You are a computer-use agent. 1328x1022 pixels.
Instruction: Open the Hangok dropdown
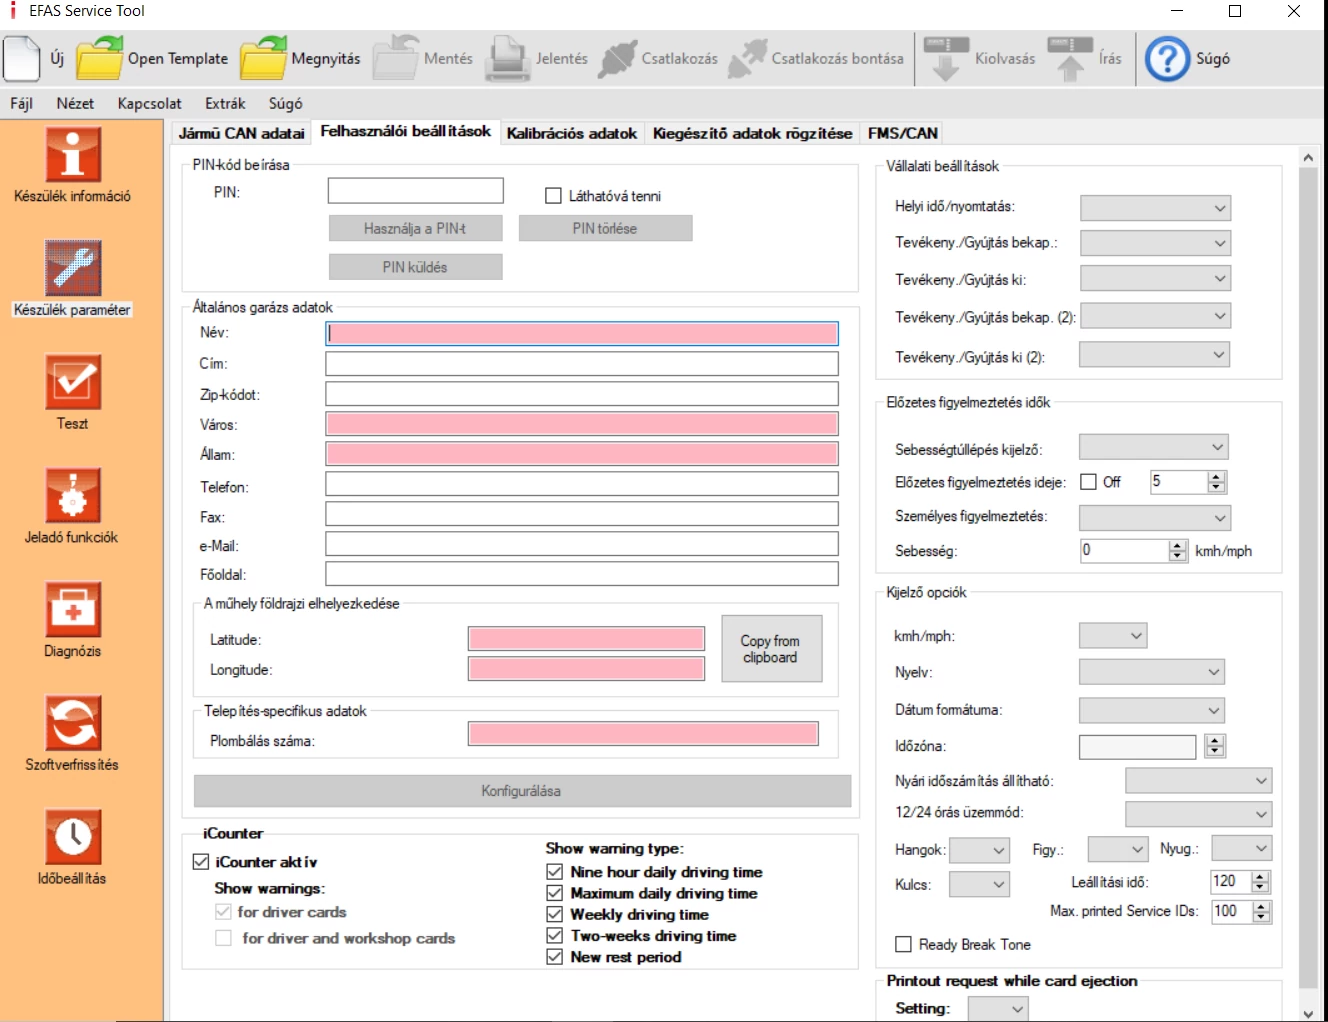click(979, 850)
